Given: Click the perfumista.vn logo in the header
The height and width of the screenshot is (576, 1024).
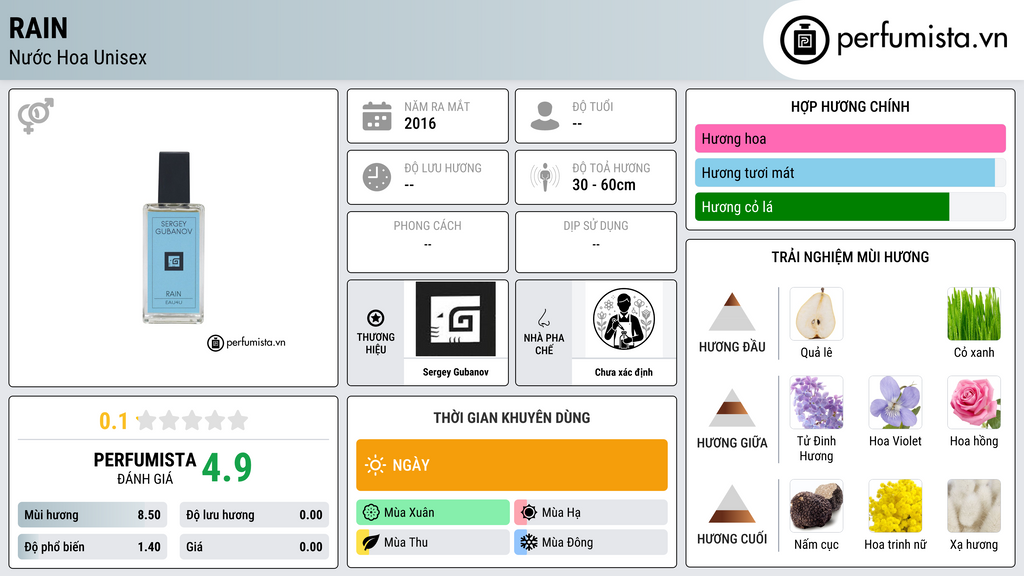Looking at the screenshot, I should coord(893,39).
